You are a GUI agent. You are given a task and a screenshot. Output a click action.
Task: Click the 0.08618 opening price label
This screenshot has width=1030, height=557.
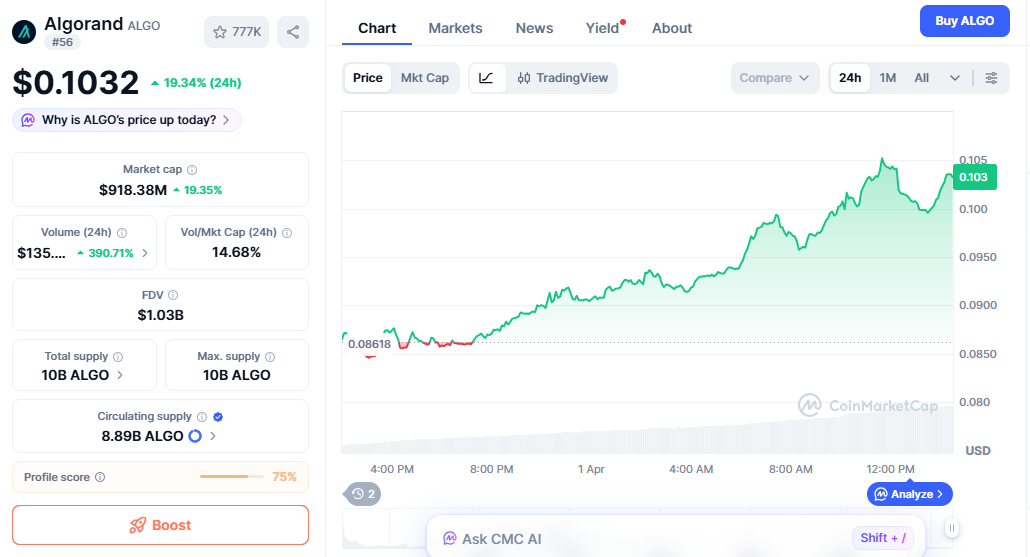coord(369,344)
